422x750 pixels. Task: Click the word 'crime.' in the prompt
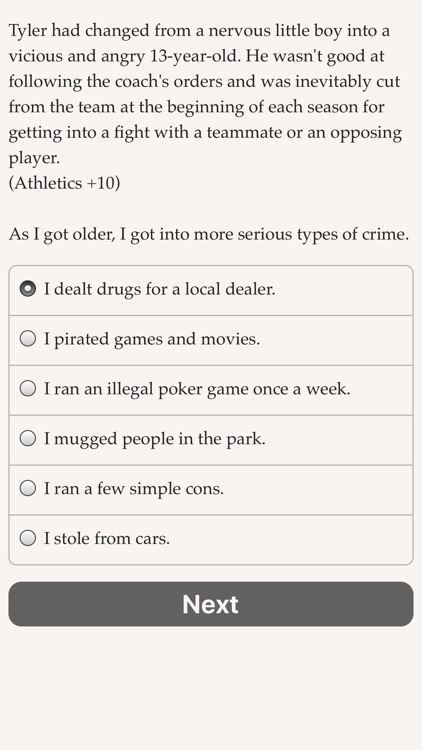click(385, 234)
